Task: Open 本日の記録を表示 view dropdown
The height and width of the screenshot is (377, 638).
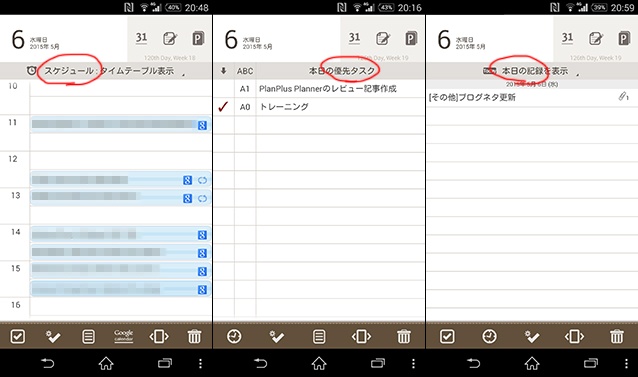Action: pyautogui.click(x=535, y=71)
